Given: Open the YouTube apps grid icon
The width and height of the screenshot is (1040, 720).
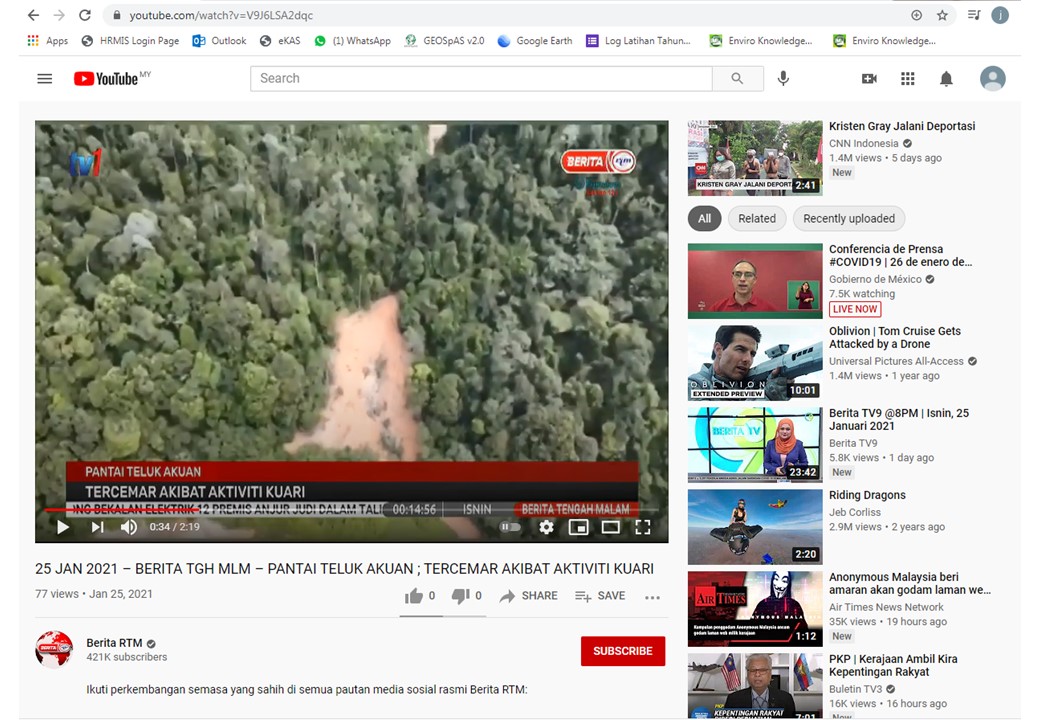Looking at the screenshot, I should tap(907, 79).
